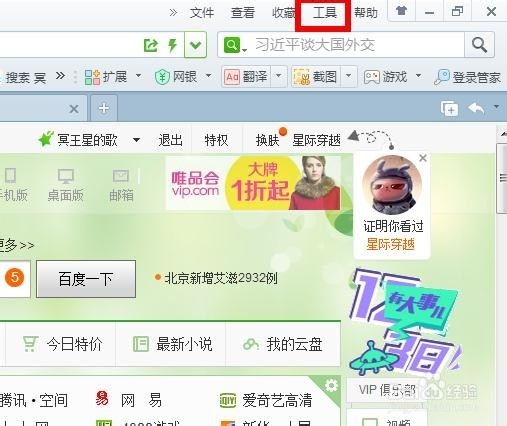507x426 pixels.
Task: Click the cartoon avatar in popup card
Action: coord(392,185)
